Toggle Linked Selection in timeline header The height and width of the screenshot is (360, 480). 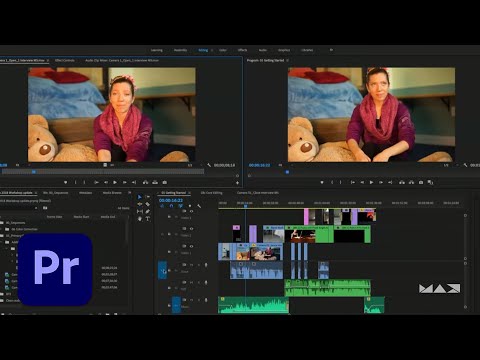point(180,206)
